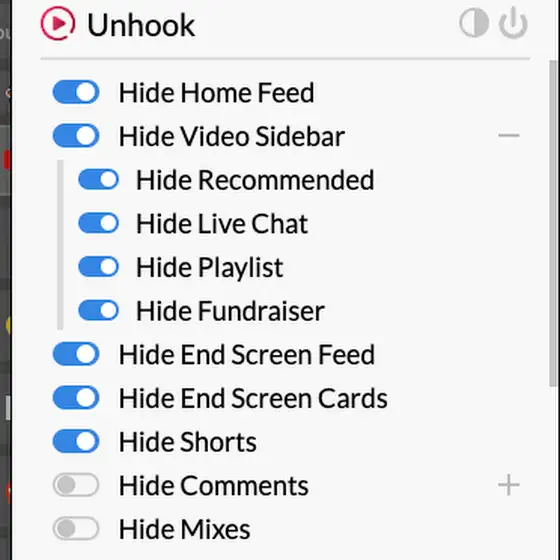Viewport: 560px width, 560px height.
Task: Toggle Hide End Screen Feed off
Action: point(76,354)
